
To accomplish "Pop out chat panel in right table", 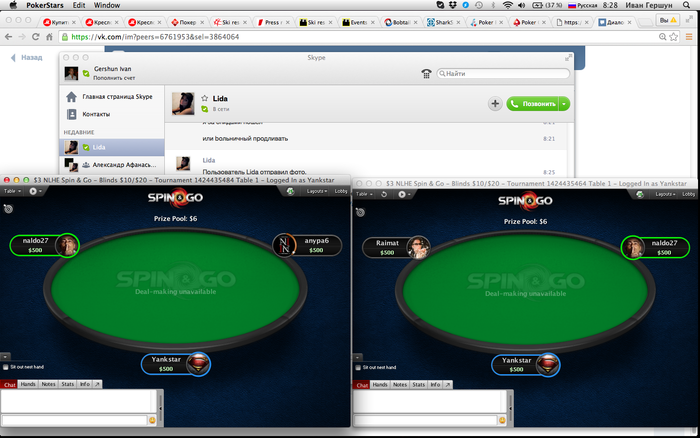I will 448,384.
